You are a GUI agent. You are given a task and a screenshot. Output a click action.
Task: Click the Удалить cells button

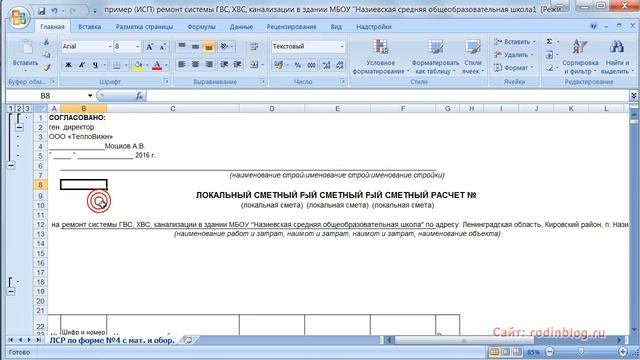[513, 55]
